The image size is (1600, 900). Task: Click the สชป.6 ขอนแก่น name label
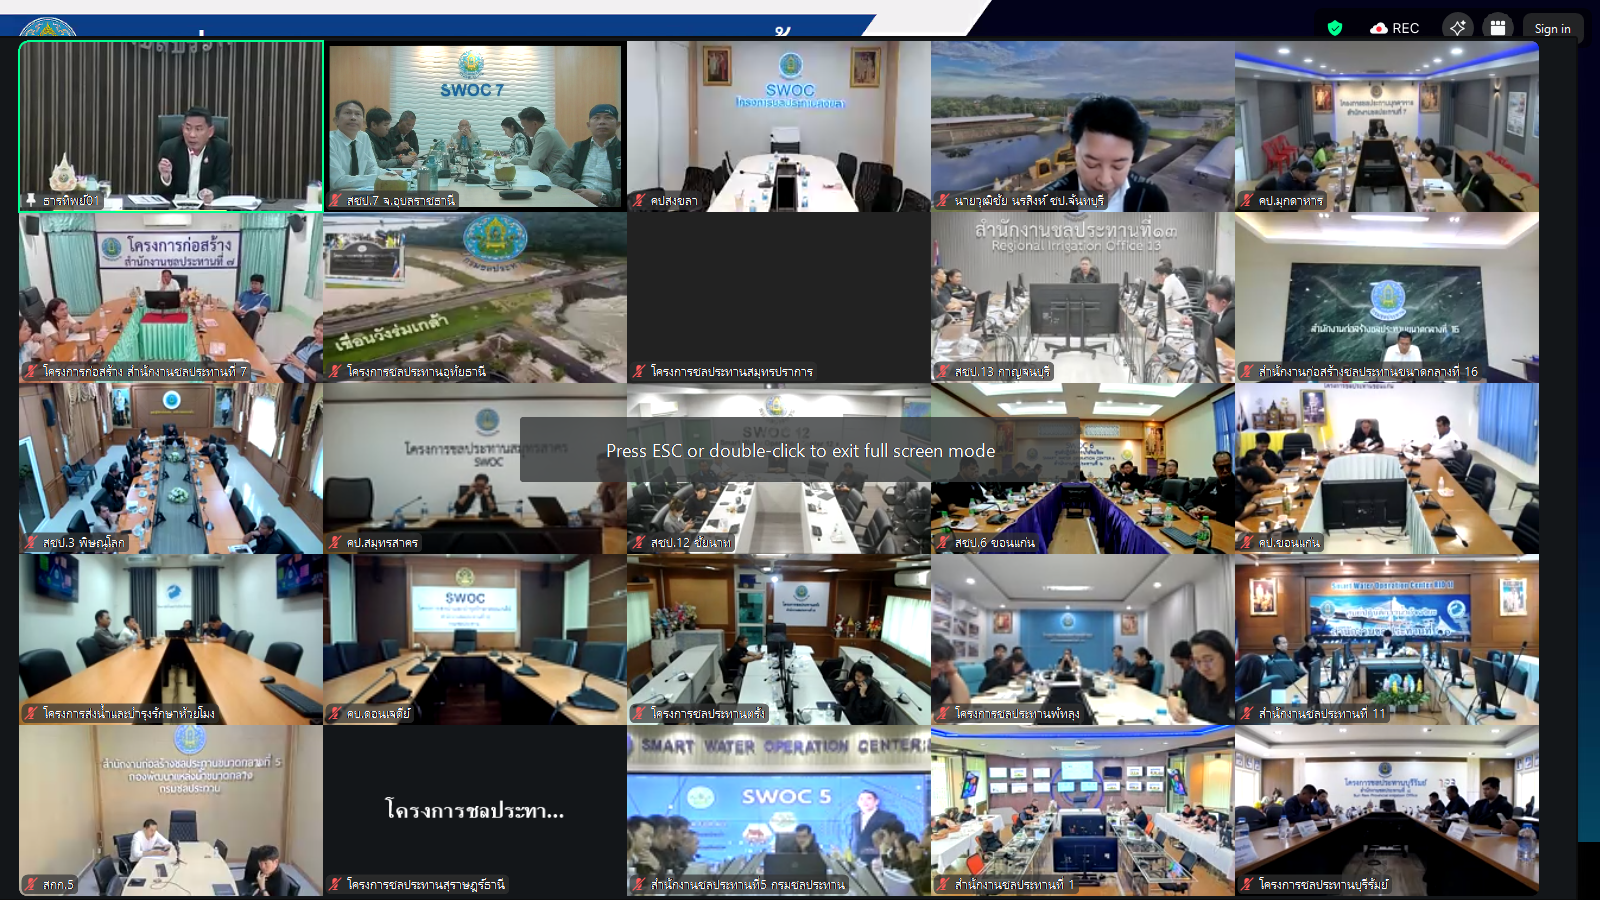[994, 543]
